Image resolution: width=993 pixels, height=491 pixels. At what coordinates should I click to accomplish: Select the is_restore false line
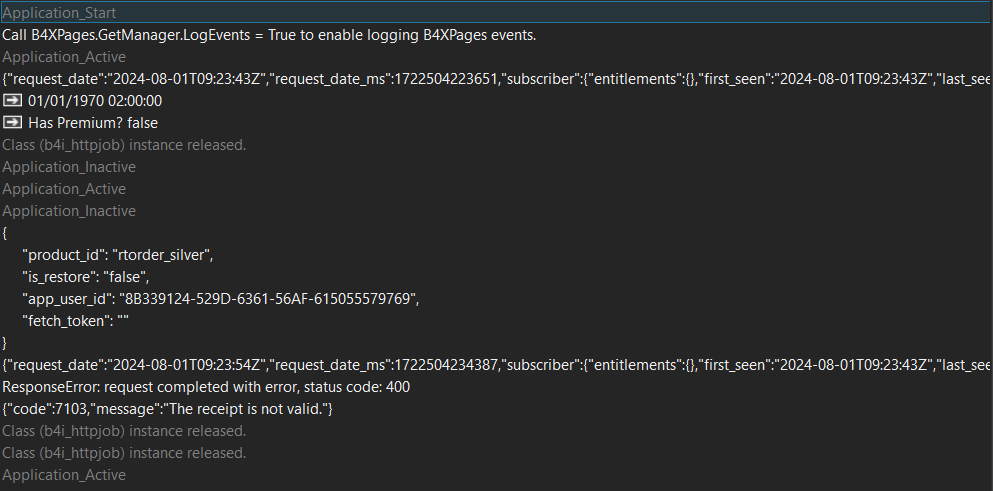click(x=85, y=277)
